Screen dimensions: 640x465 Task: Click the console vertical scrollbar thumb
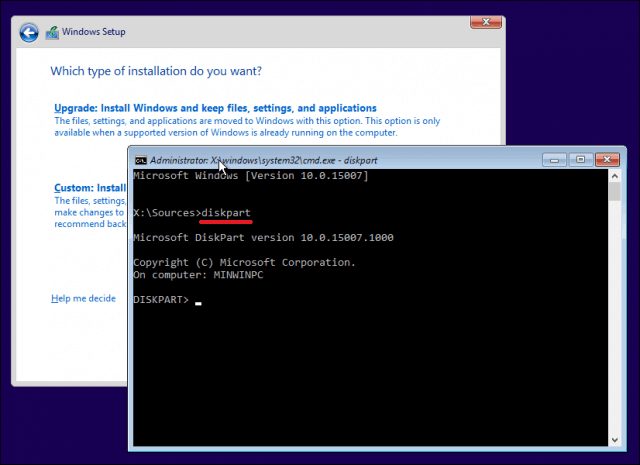click(615, 191)
